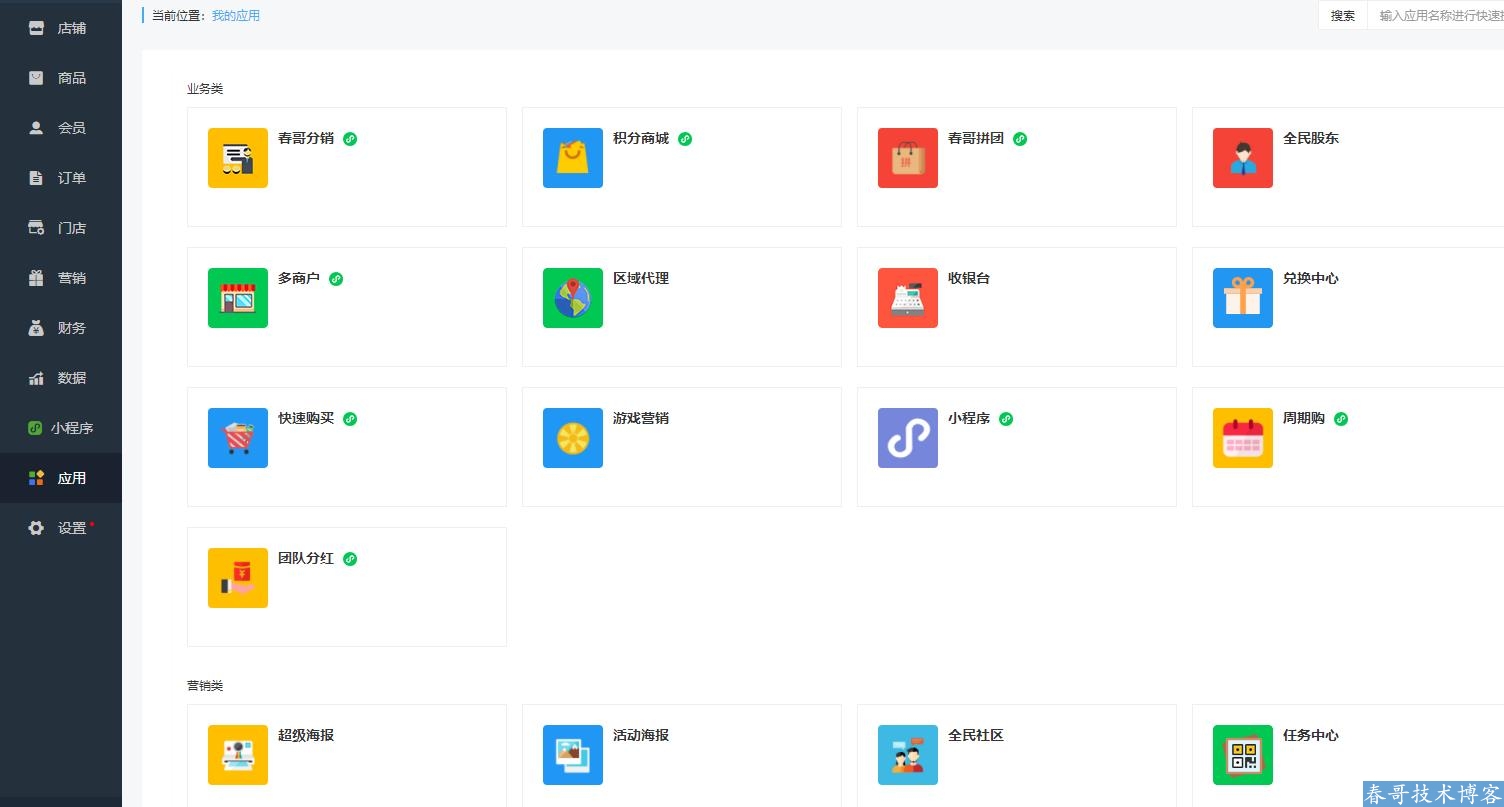Click the 我的应用 breadcrumb link

click(x=236, y=16)
